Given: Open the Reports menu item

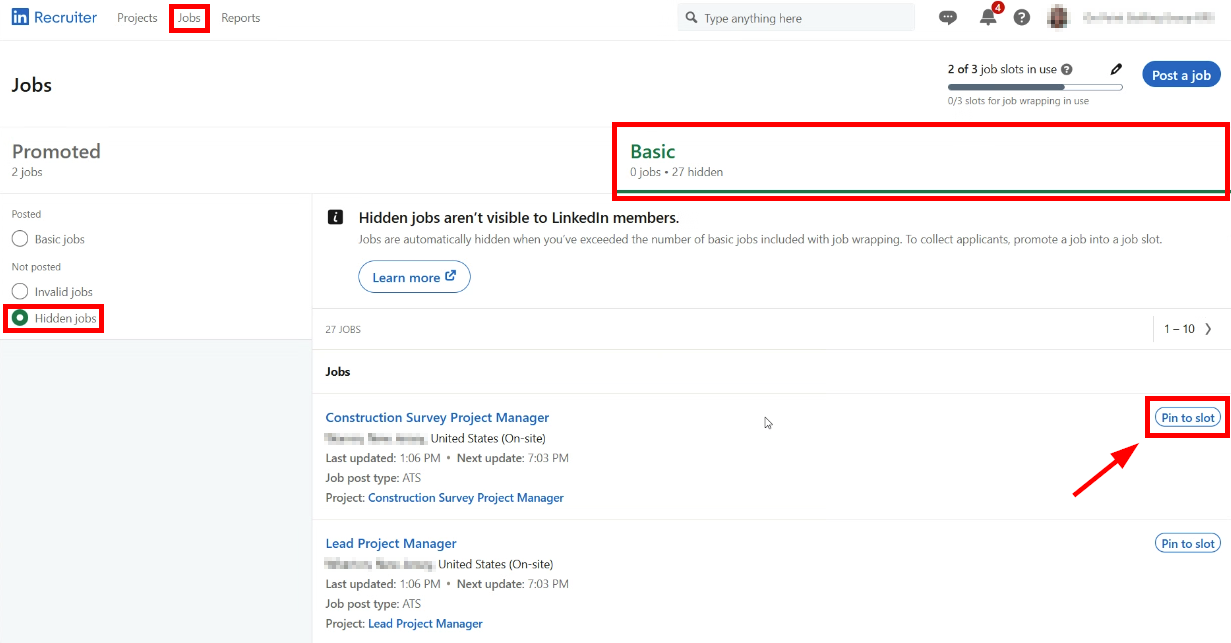Looking at the screenshot, I should click(x=241, y=18).
